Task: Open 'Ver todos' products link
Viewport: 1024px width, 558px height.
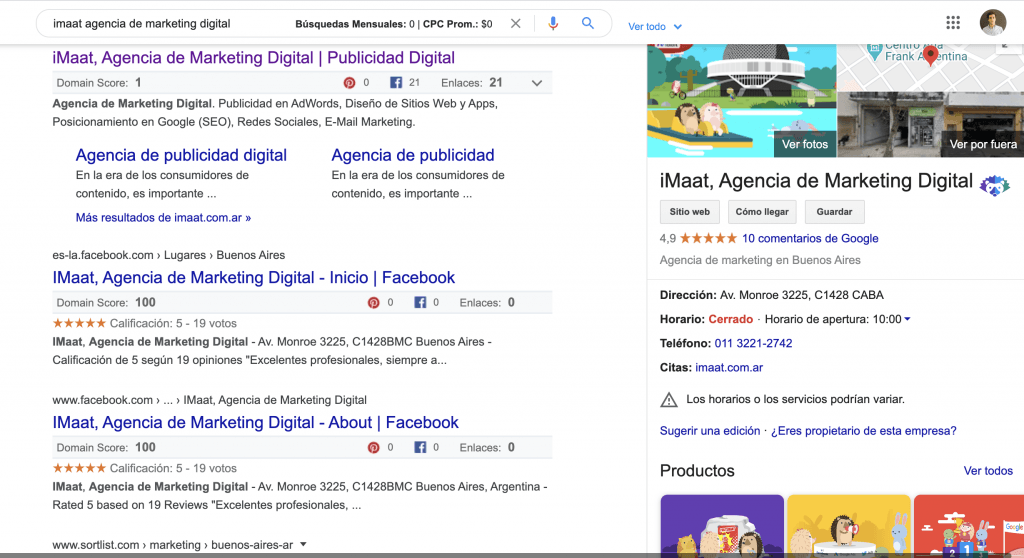Action: [988, 471]
